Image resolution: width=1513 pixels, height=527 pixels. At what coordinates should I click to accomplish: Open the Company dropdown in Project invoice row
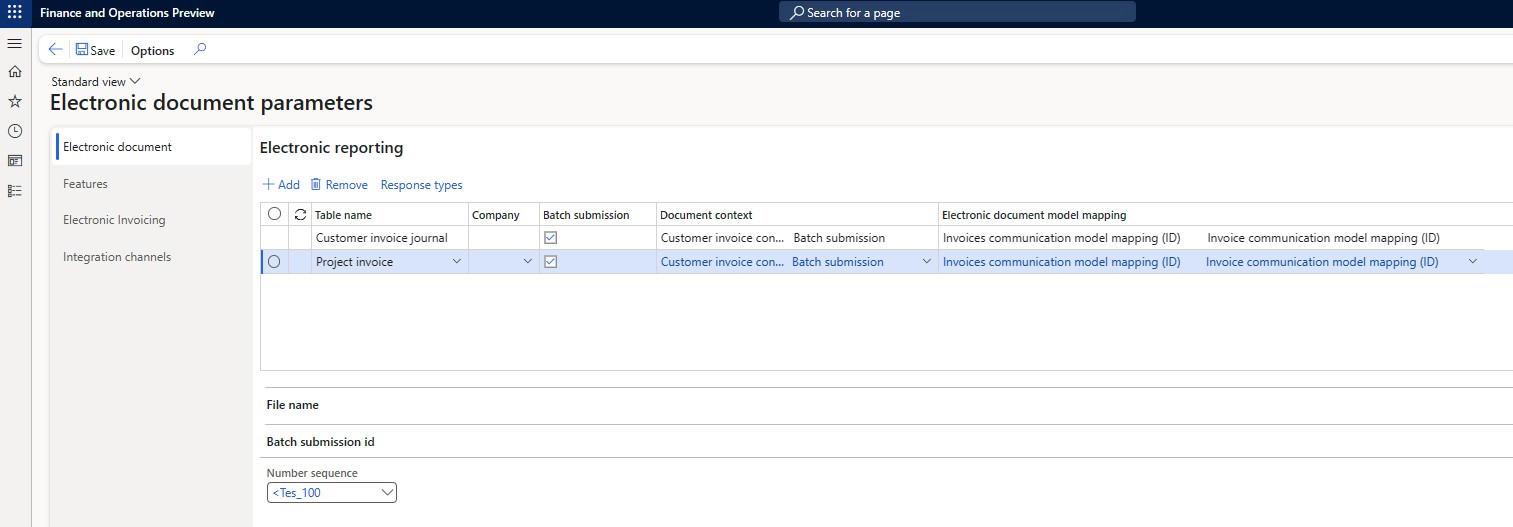tap(528, 262)
